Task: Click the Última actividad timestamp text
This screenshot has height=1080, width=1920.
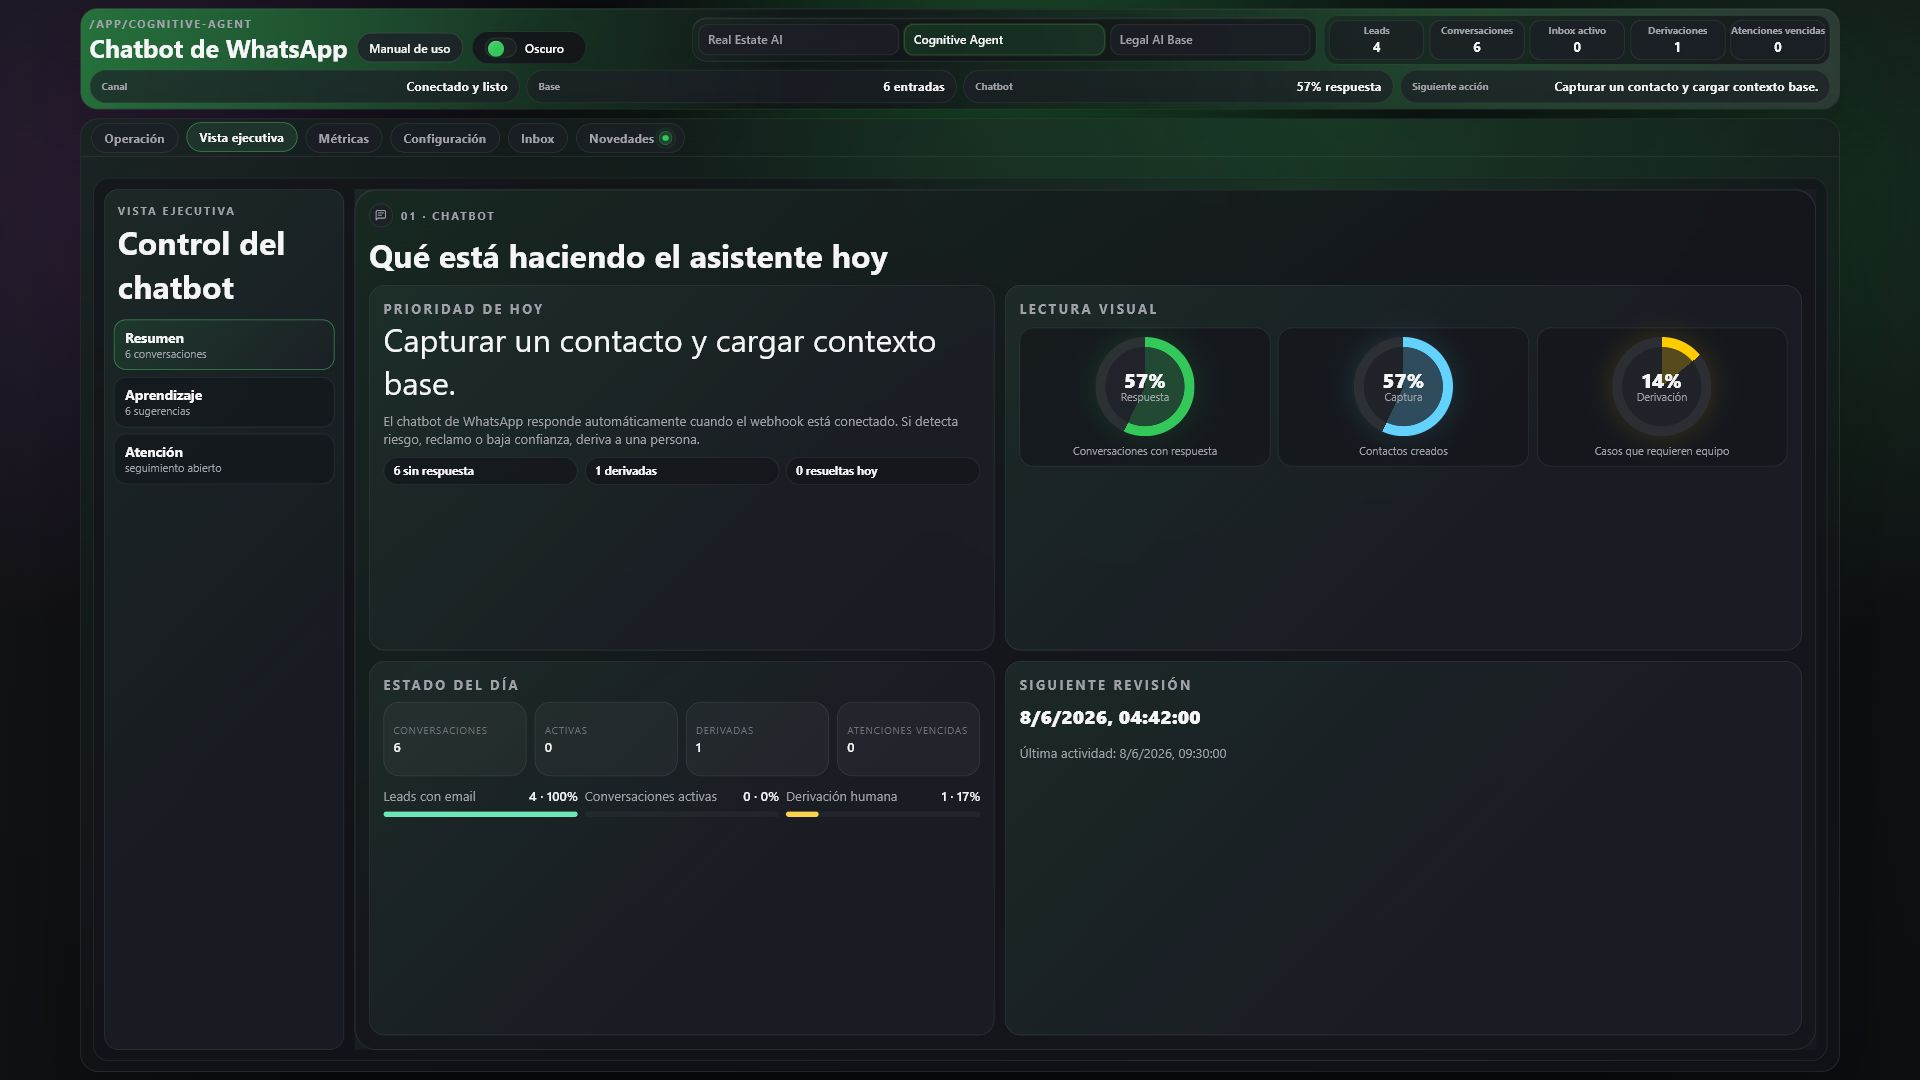Action: (1122, 754)
